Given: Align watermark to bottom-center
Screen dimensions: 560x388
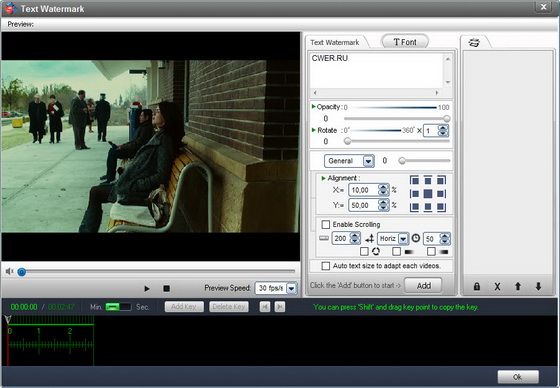Looking at the screenshot, I should (x=428, y=207).
